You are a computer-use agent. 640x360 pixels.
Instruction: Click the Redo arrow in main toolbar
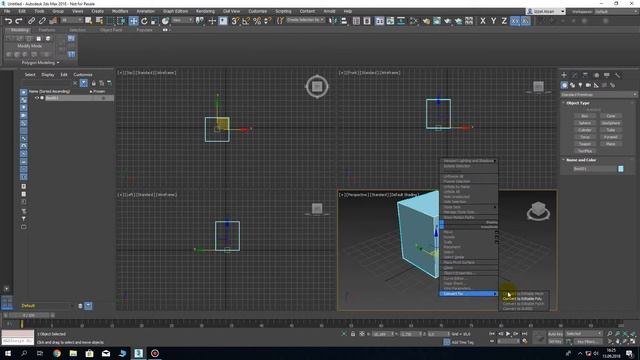(x=19, y=21)
